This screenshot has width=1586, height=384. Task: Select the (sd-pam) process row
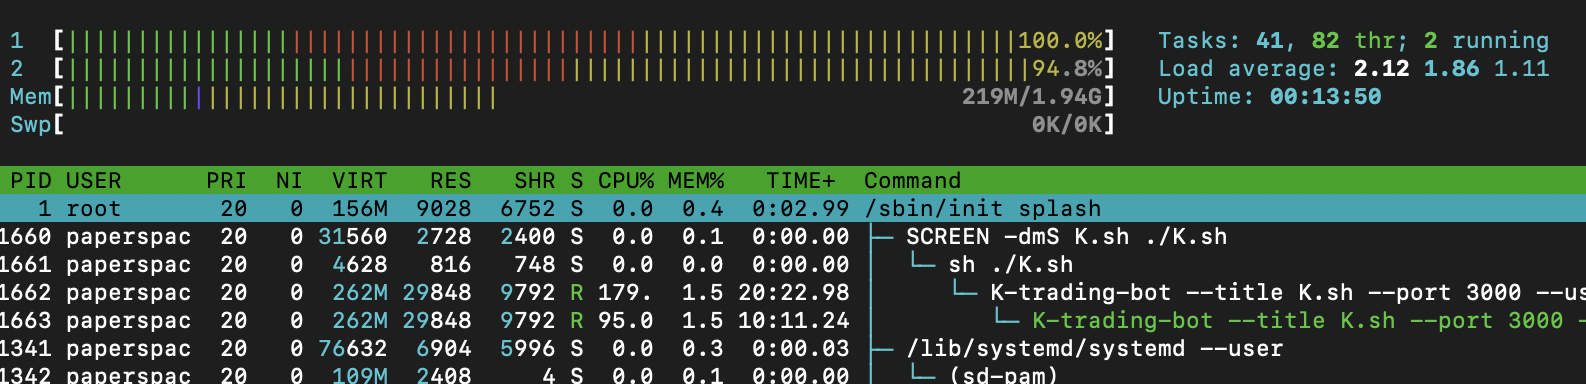793,375
